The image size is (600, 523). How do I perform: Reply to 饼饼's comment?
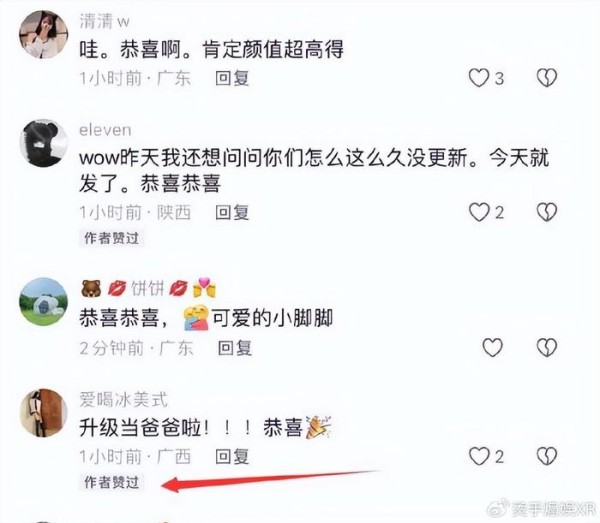tap(235, 348)
